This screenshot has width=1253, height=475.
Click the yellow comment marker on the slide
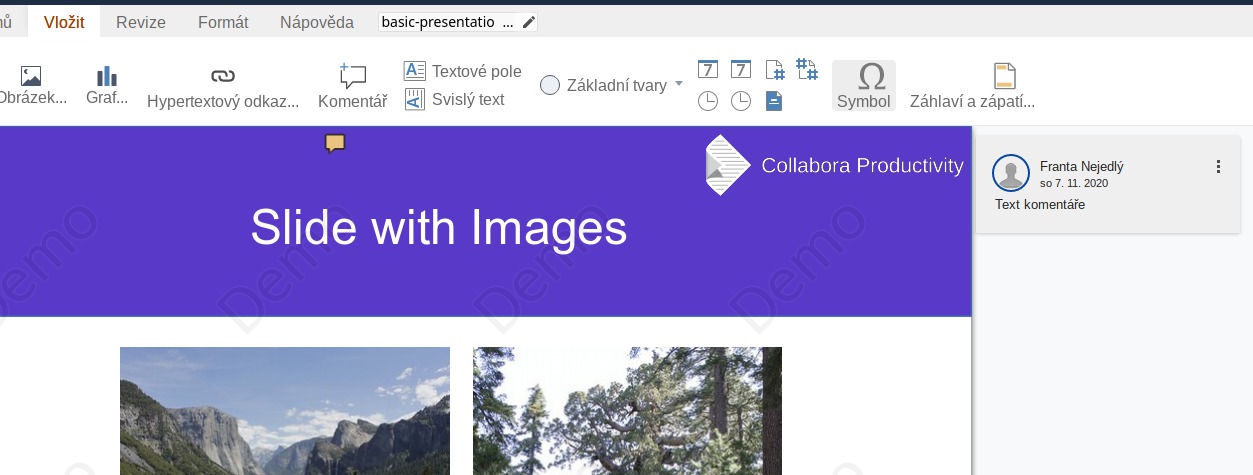click(335, 143)
